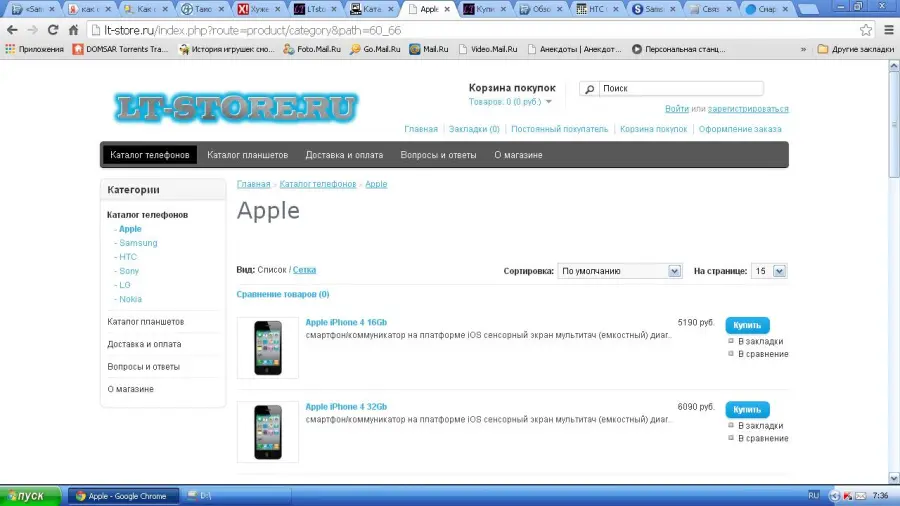This screenshot has height=506, width=900.
Task: Open the Приложения apps bookmark
Action: [x=34, y=49]
